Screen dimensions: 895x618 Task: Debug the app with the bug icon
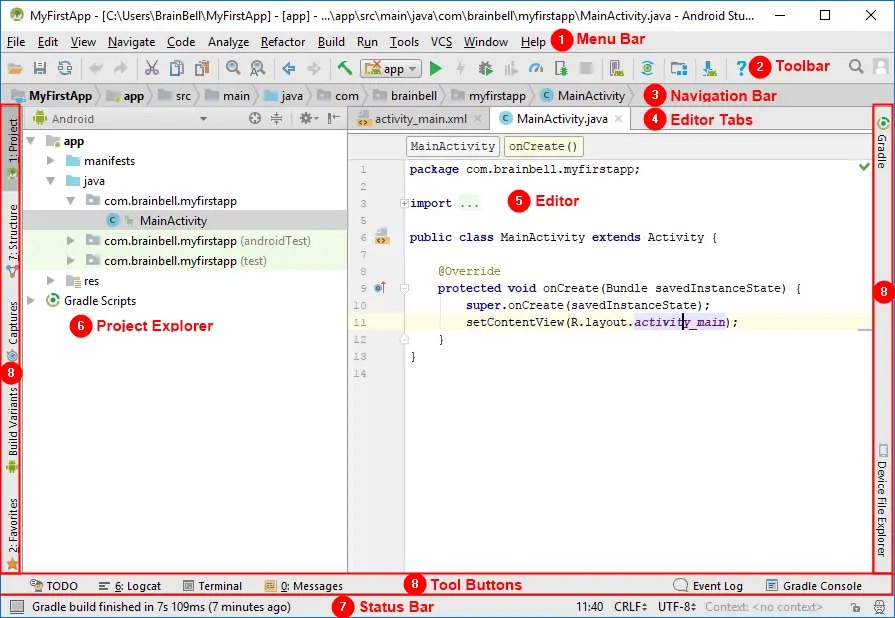coord(486,69)
